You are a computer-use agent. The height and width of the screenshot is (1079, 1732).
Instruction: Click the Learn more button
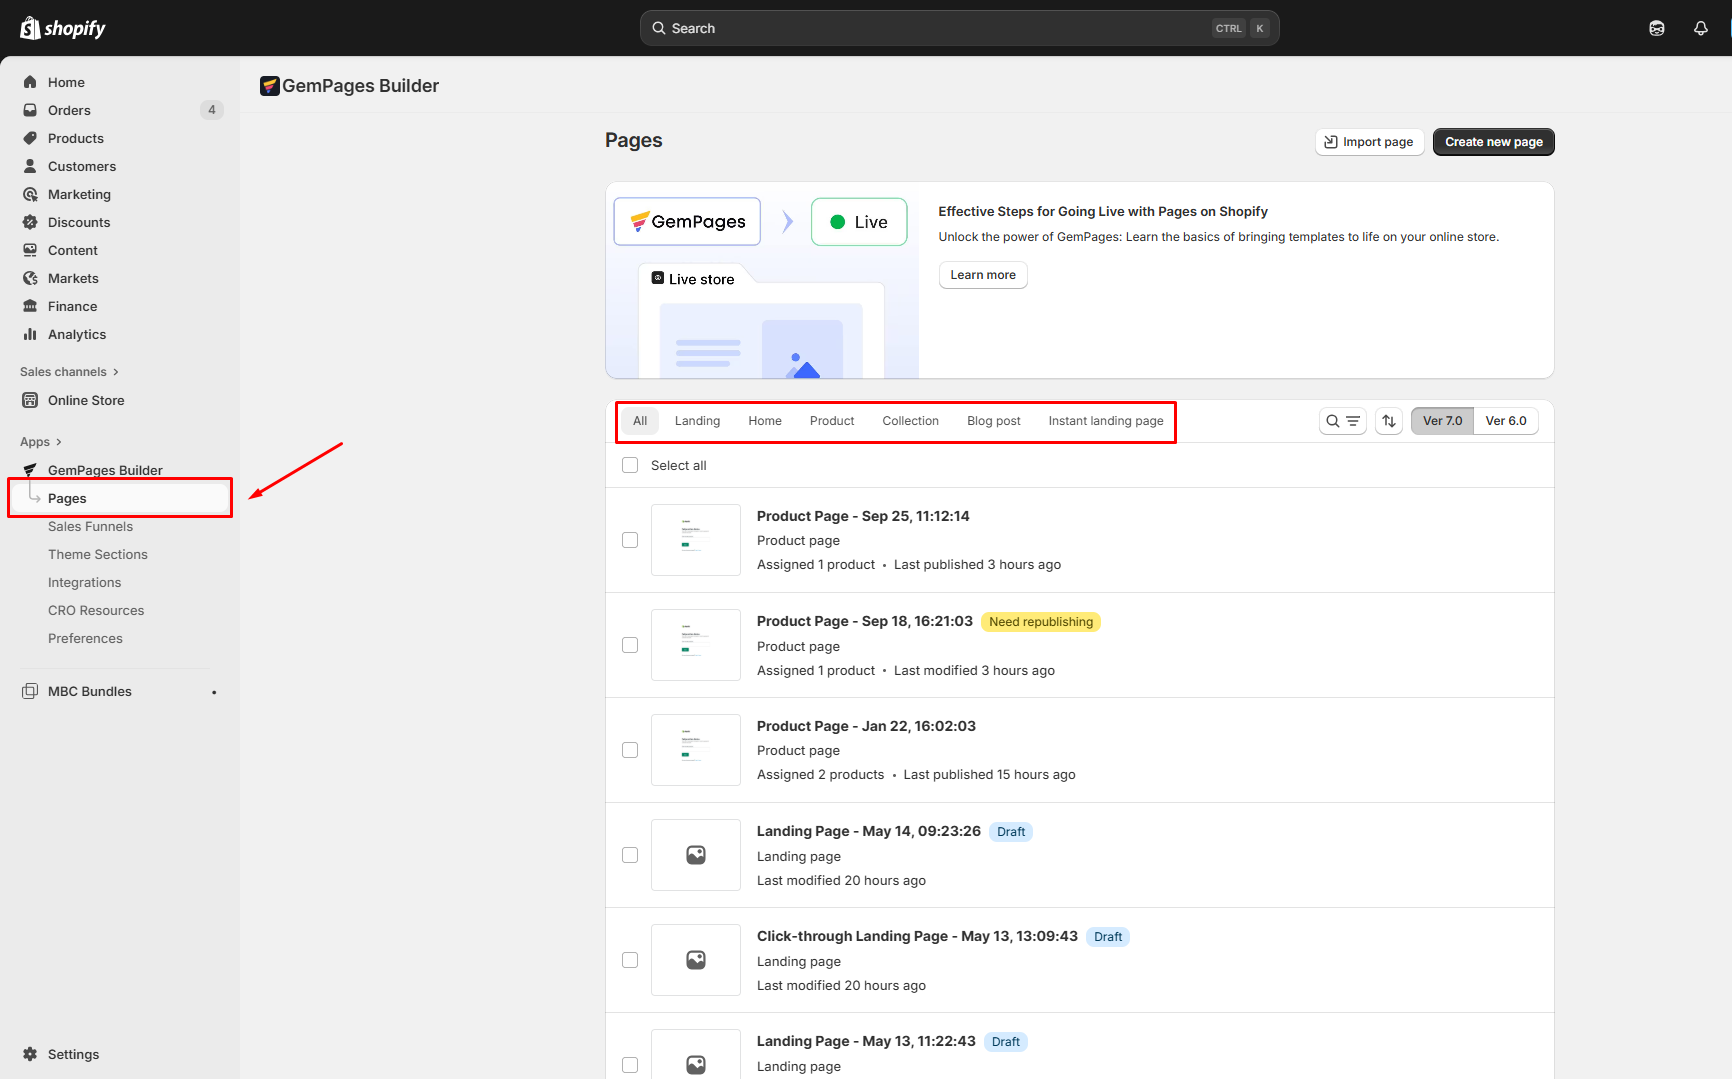[982, 275]
